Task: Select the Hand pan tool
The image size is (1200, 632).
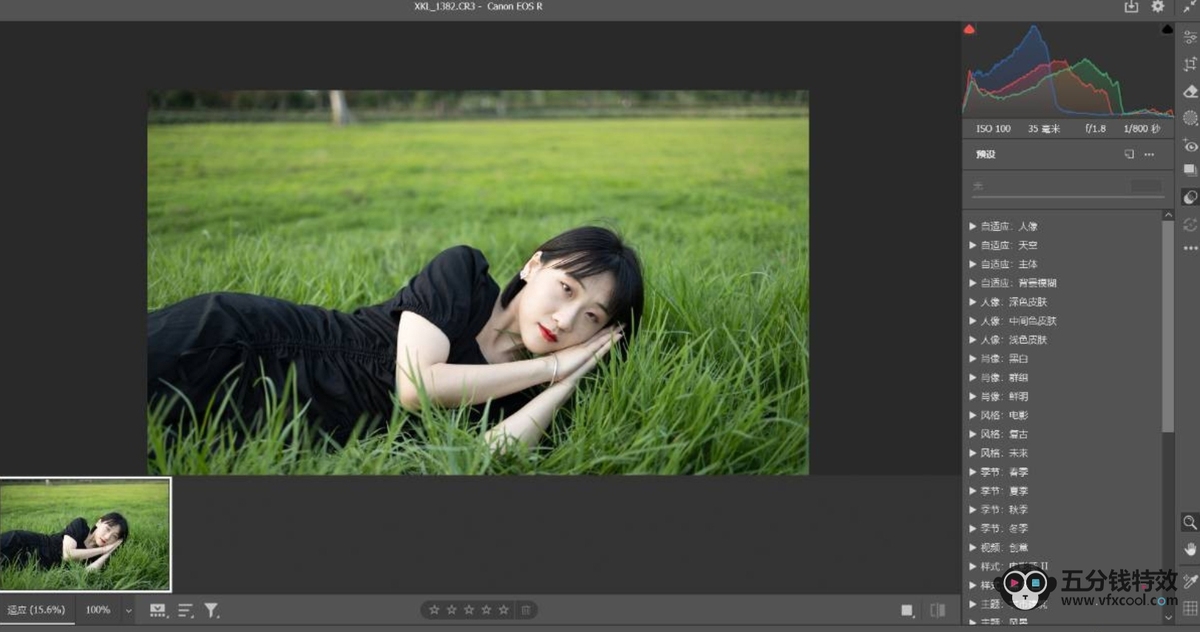Action: point(1190,549)
